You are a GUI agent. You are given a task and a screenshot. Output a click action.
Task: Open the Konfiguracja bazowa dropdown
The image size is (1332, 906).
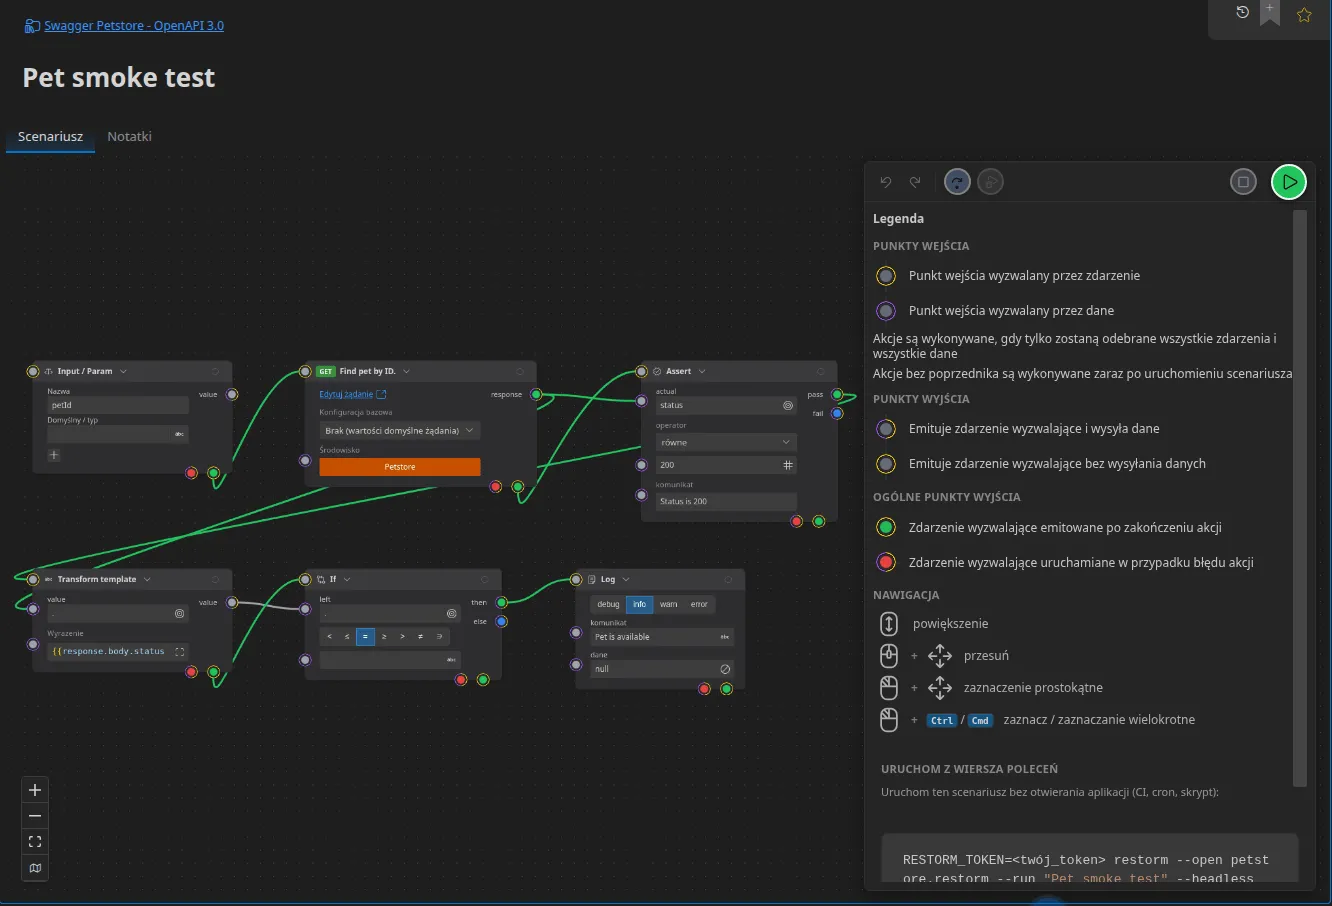click(x=400, y=430)
